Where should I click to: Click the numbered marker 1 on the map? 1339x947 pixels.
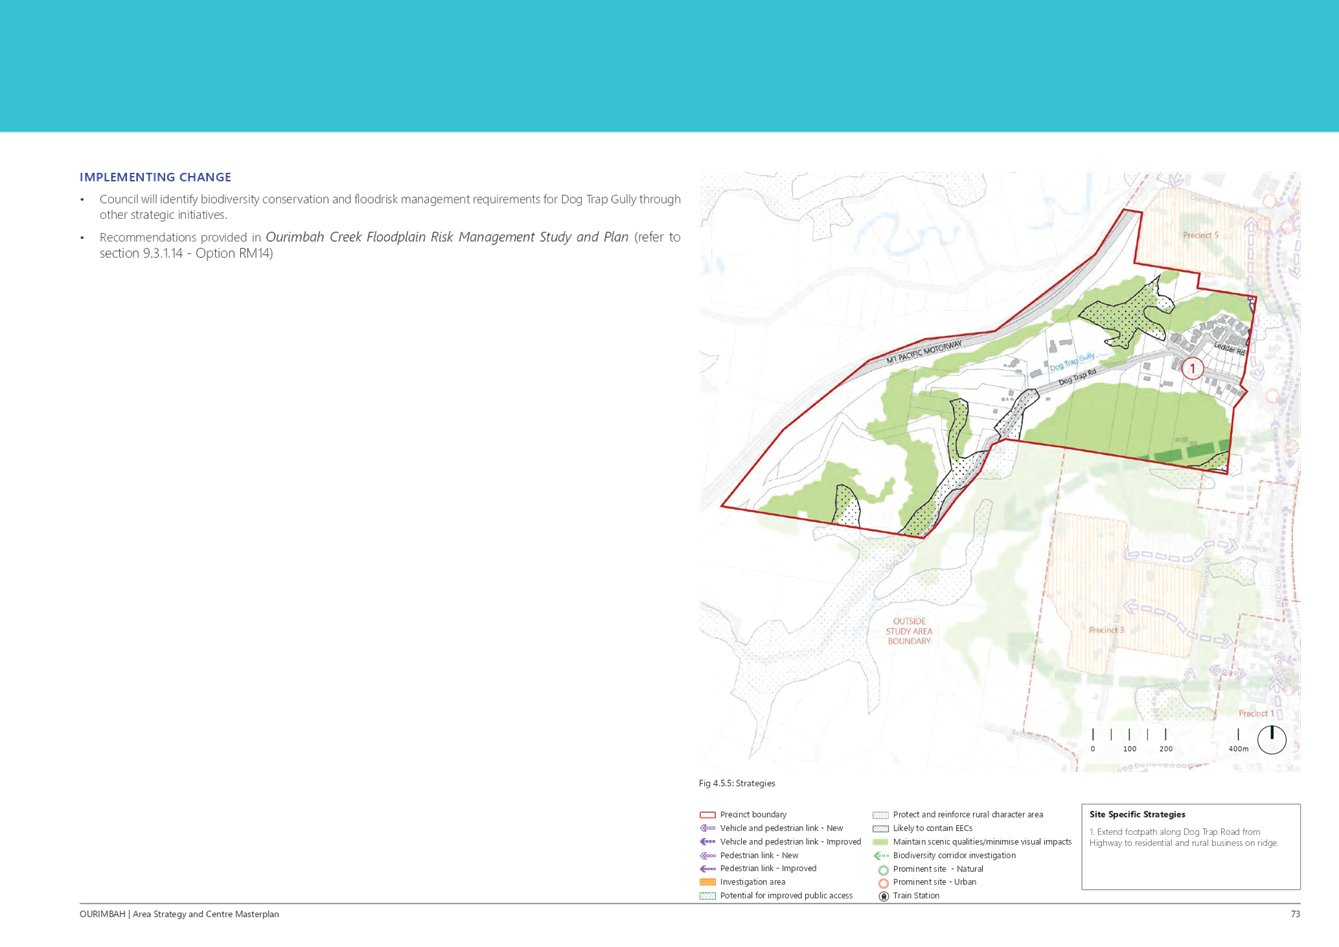point(1195,367)
